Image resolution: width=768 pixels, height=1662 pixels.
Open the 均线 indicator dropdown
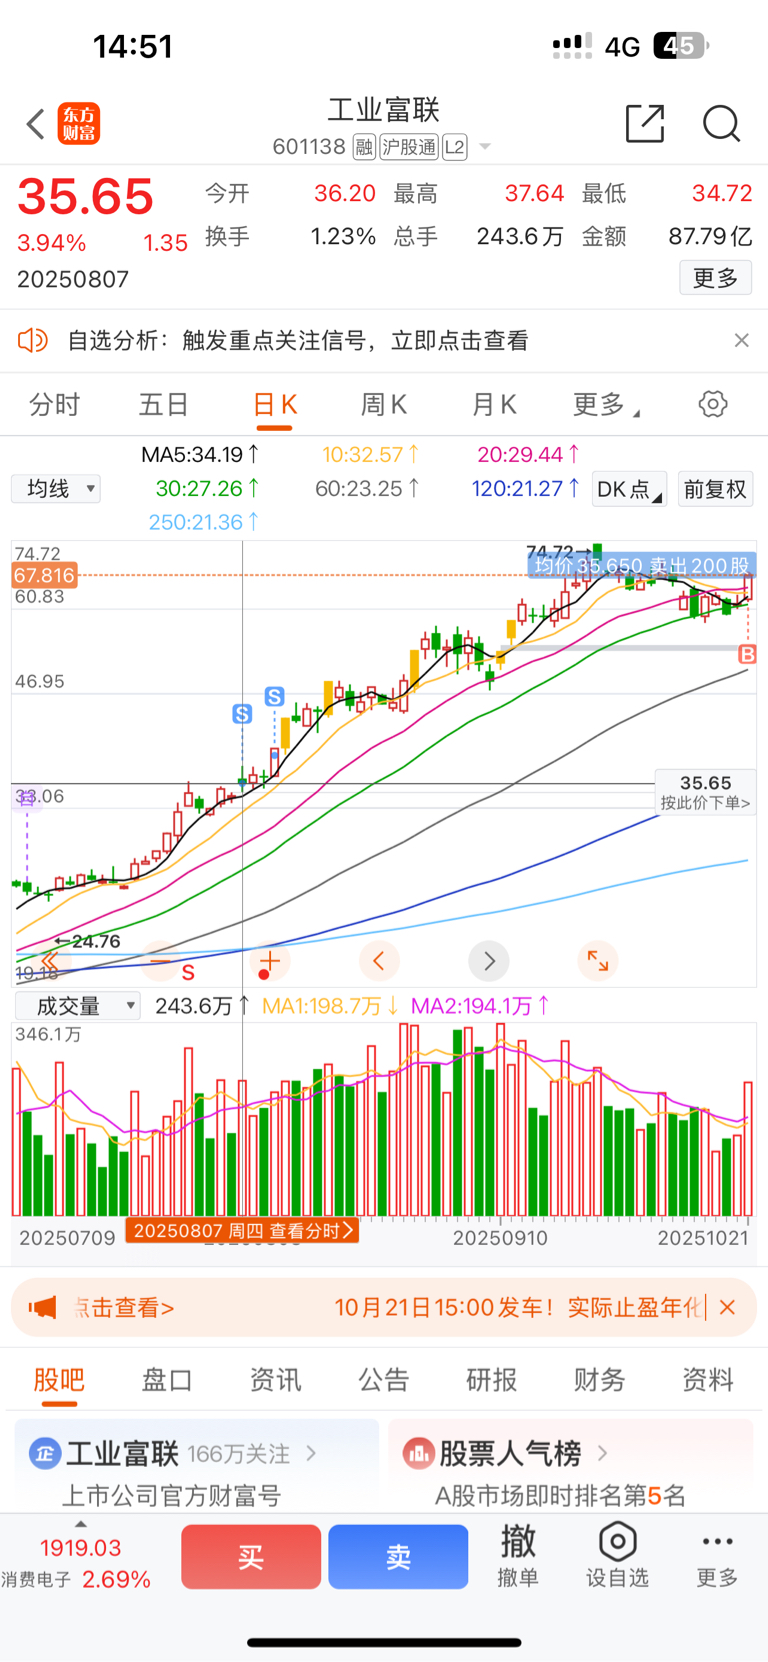pyautogui.click(x=56, y=488)
